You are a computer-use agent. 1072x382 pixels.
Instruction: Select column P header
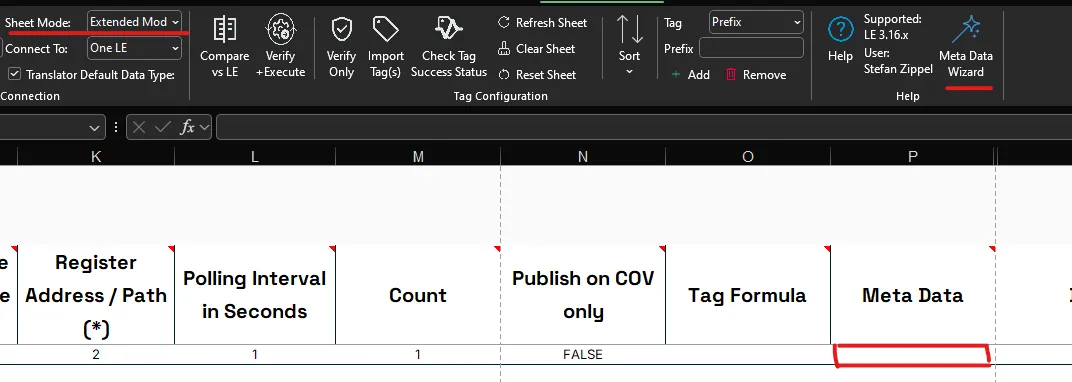(x=913, y=156)
